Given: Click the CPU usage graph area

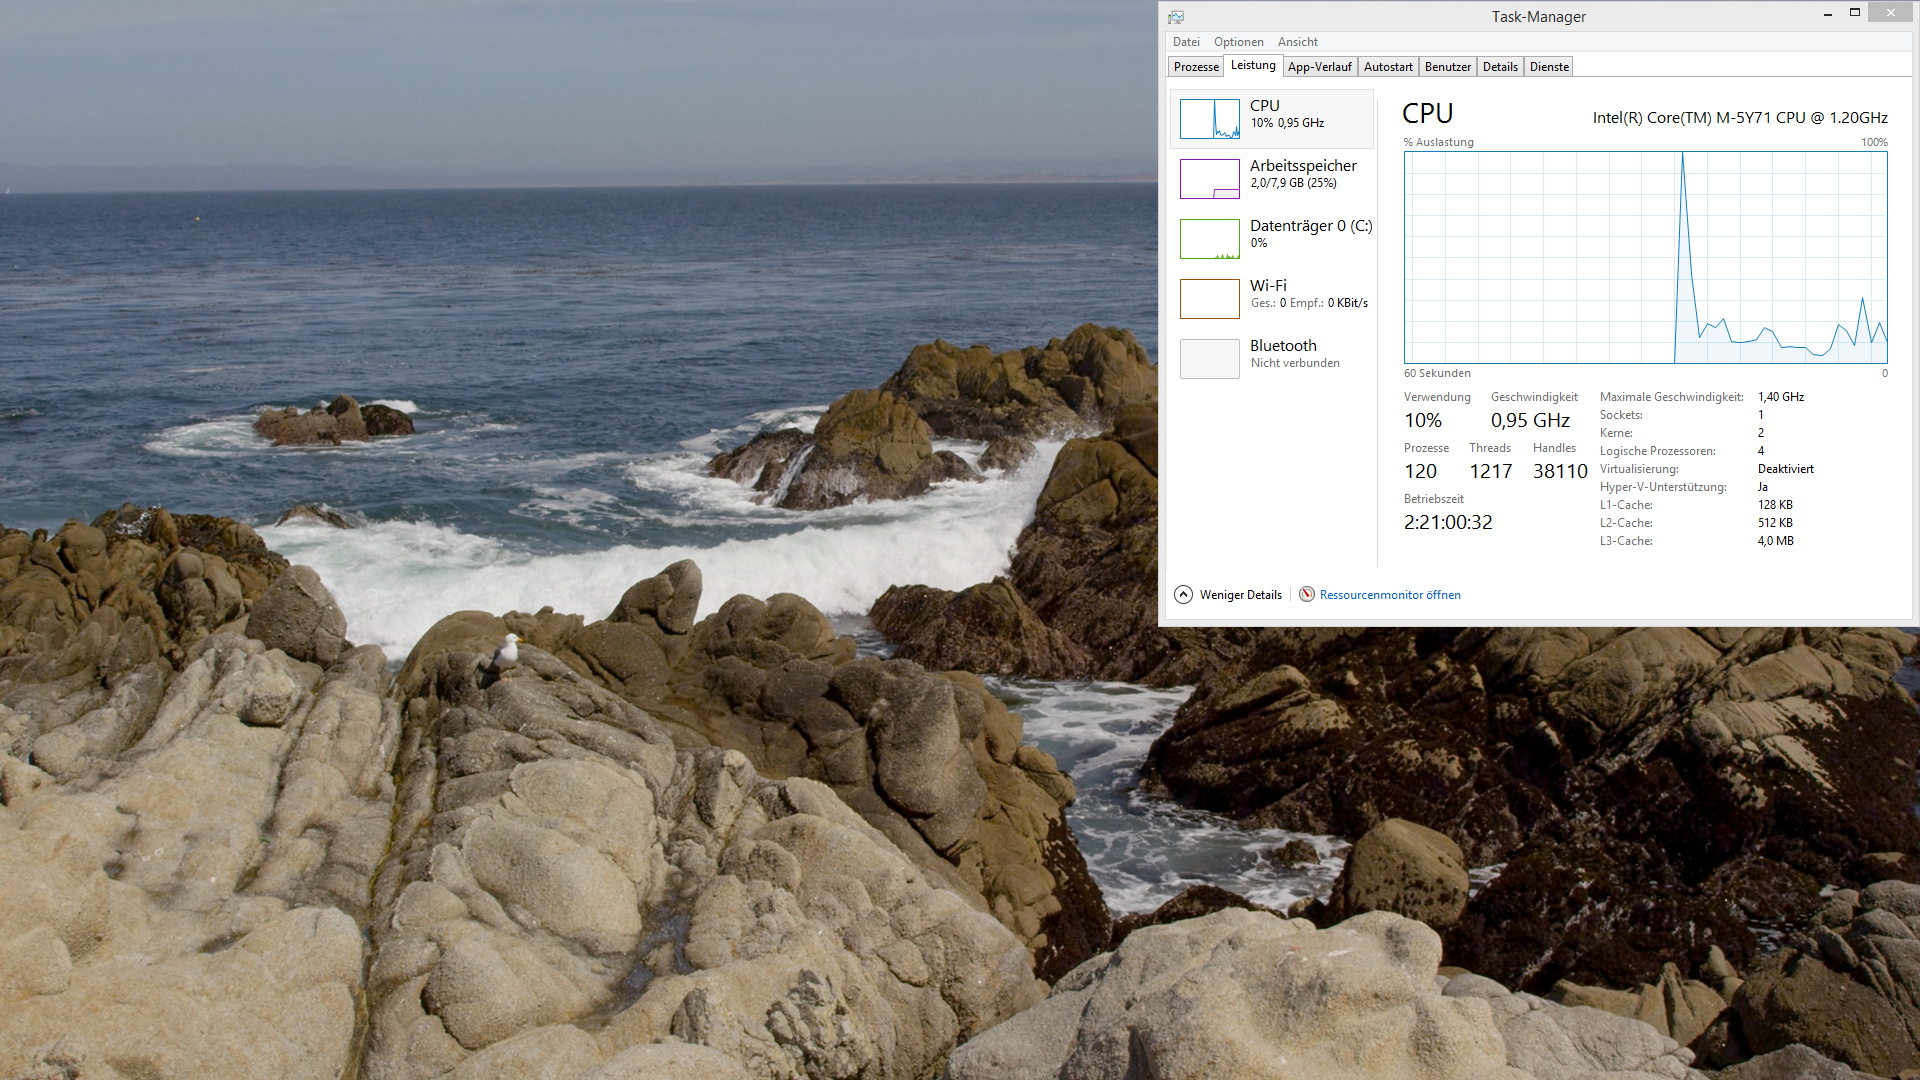Looking at the screenshot, I should (x=1645, y=258).
